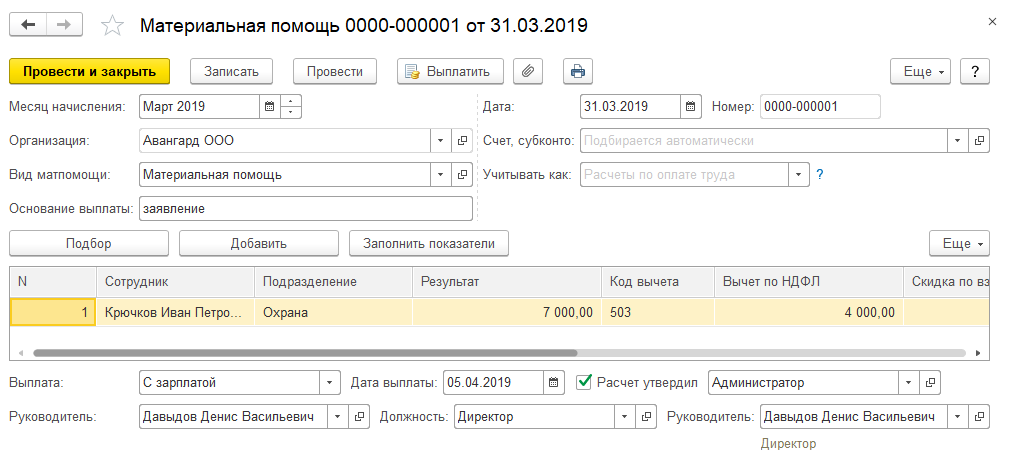The image size is (1009, 450).
Task: Click the Основание выплаты input field
Action: [304, 208]
